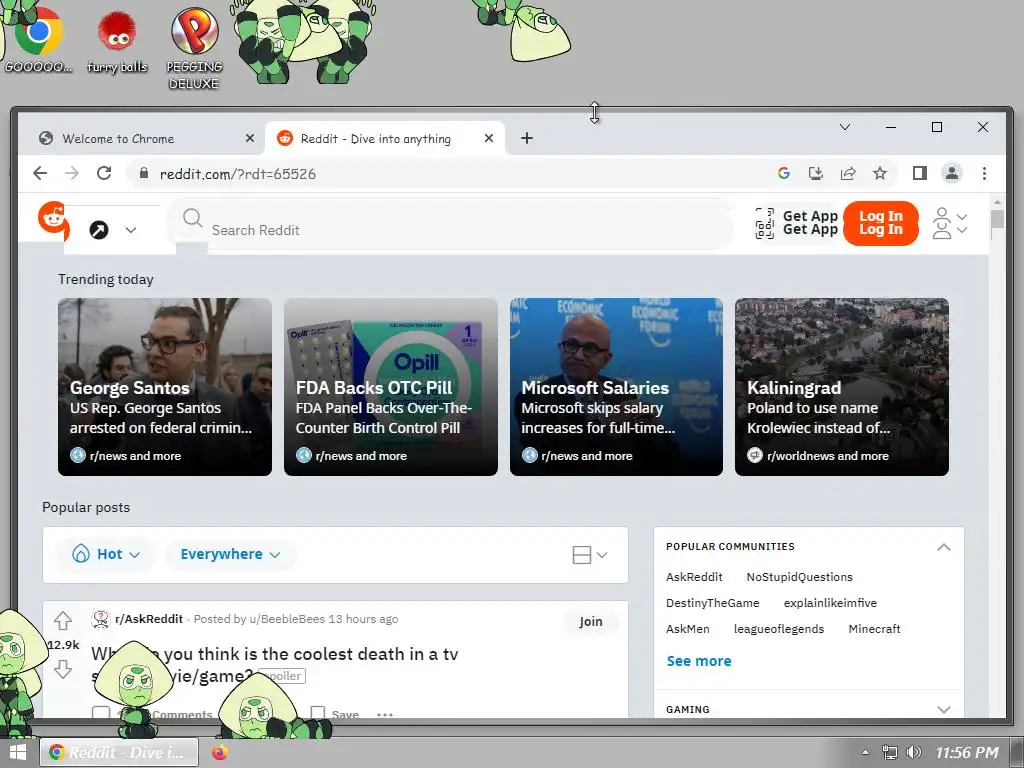The height and width of the screenshot is (768, 1024).
Task: Click the r/AskReddit community avatar
Action: [101, 619]
